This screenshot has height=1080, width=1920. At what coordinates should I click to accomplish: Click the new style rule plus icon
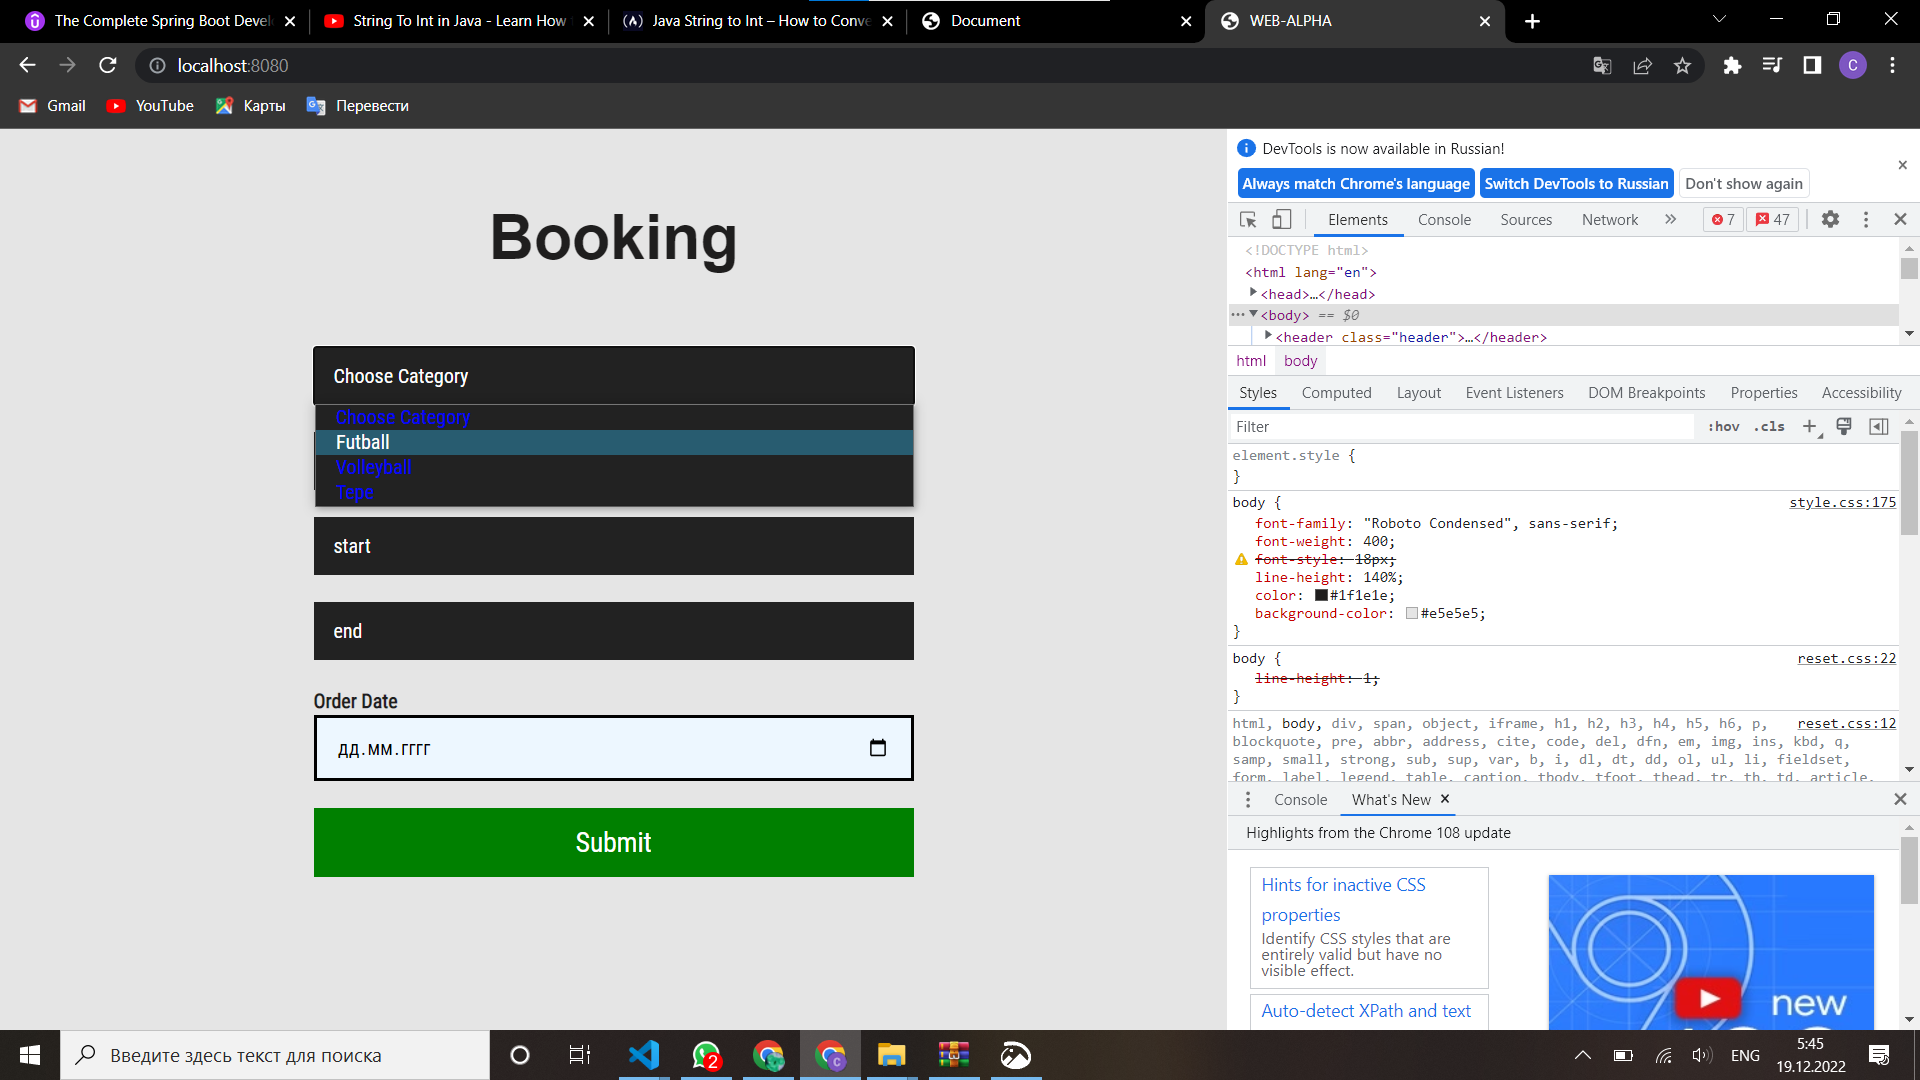coord(1809,427)
